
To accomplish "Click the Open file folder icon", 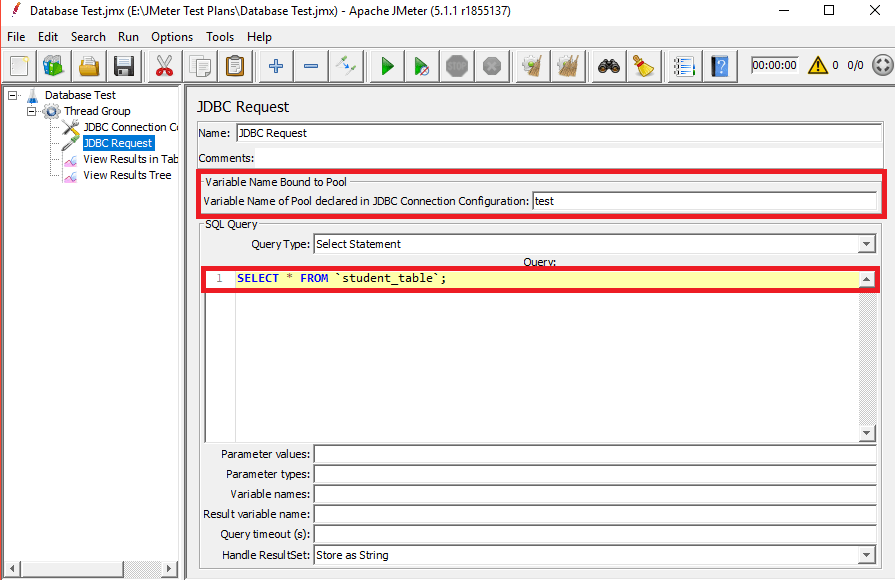I will pos(89,66).
